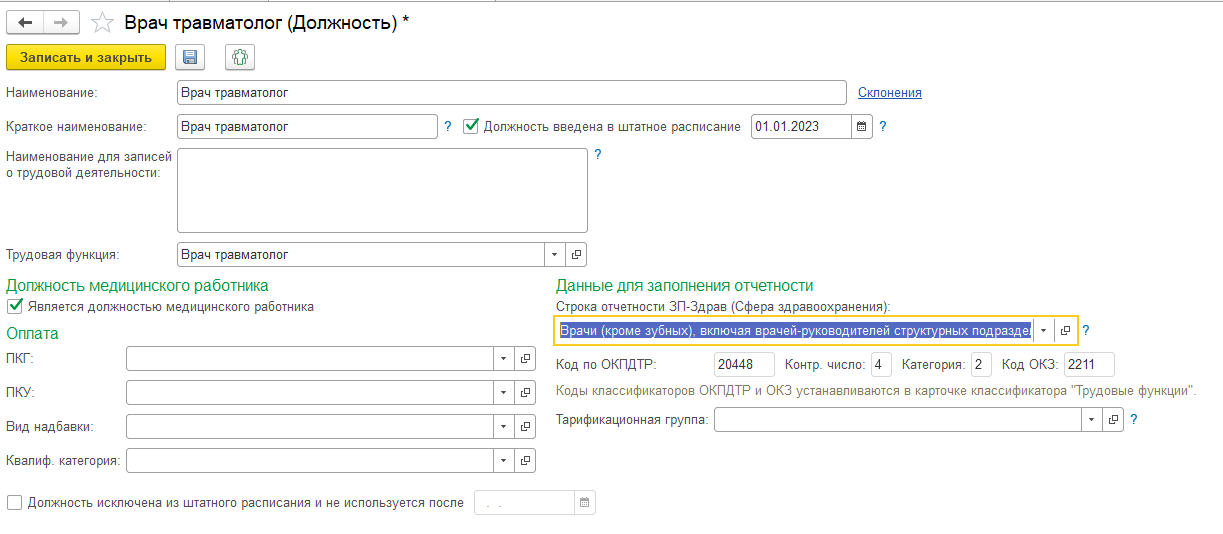This screenshot has width=1223, height=534.
Task: Click the ПКУ input field
Action: 310,392
